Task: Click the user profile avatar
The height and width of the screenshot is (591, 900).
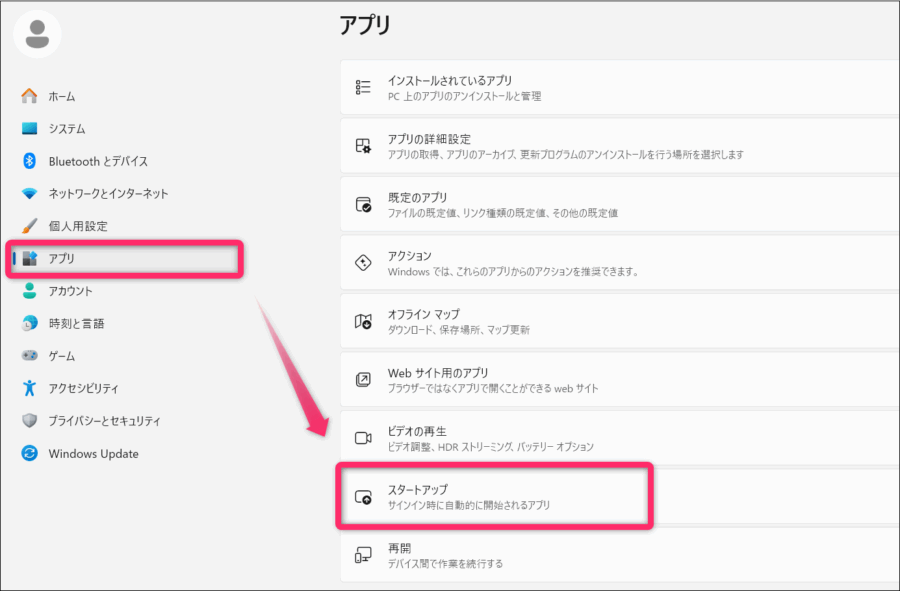Action: click(x=37, y=32)
